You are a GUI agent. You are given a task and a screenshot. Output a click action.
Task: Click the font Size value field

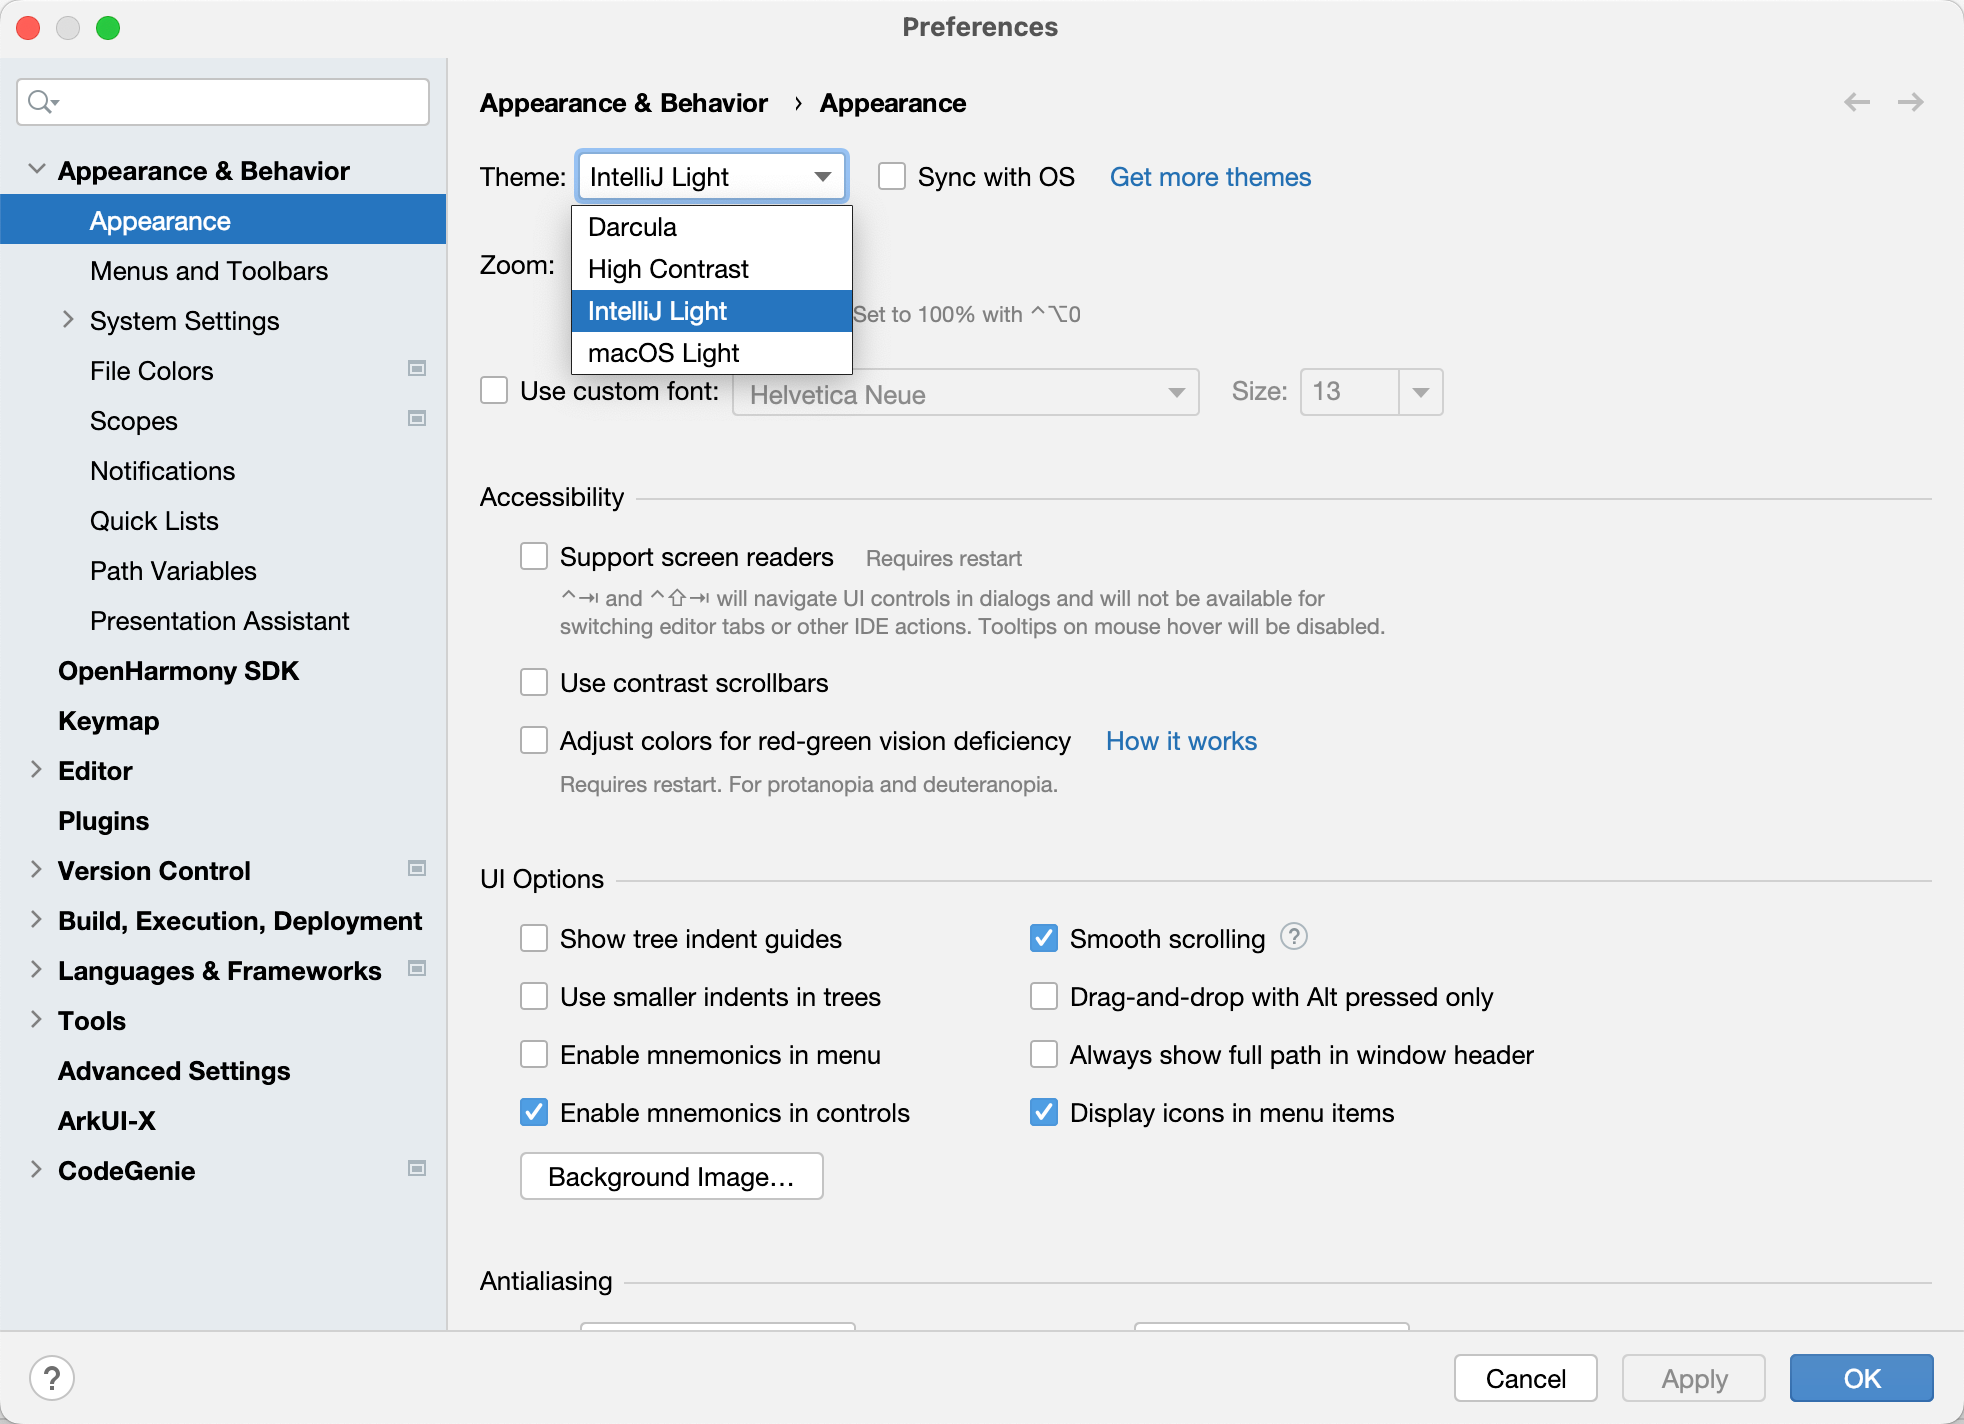click(x=1350, y=392)
